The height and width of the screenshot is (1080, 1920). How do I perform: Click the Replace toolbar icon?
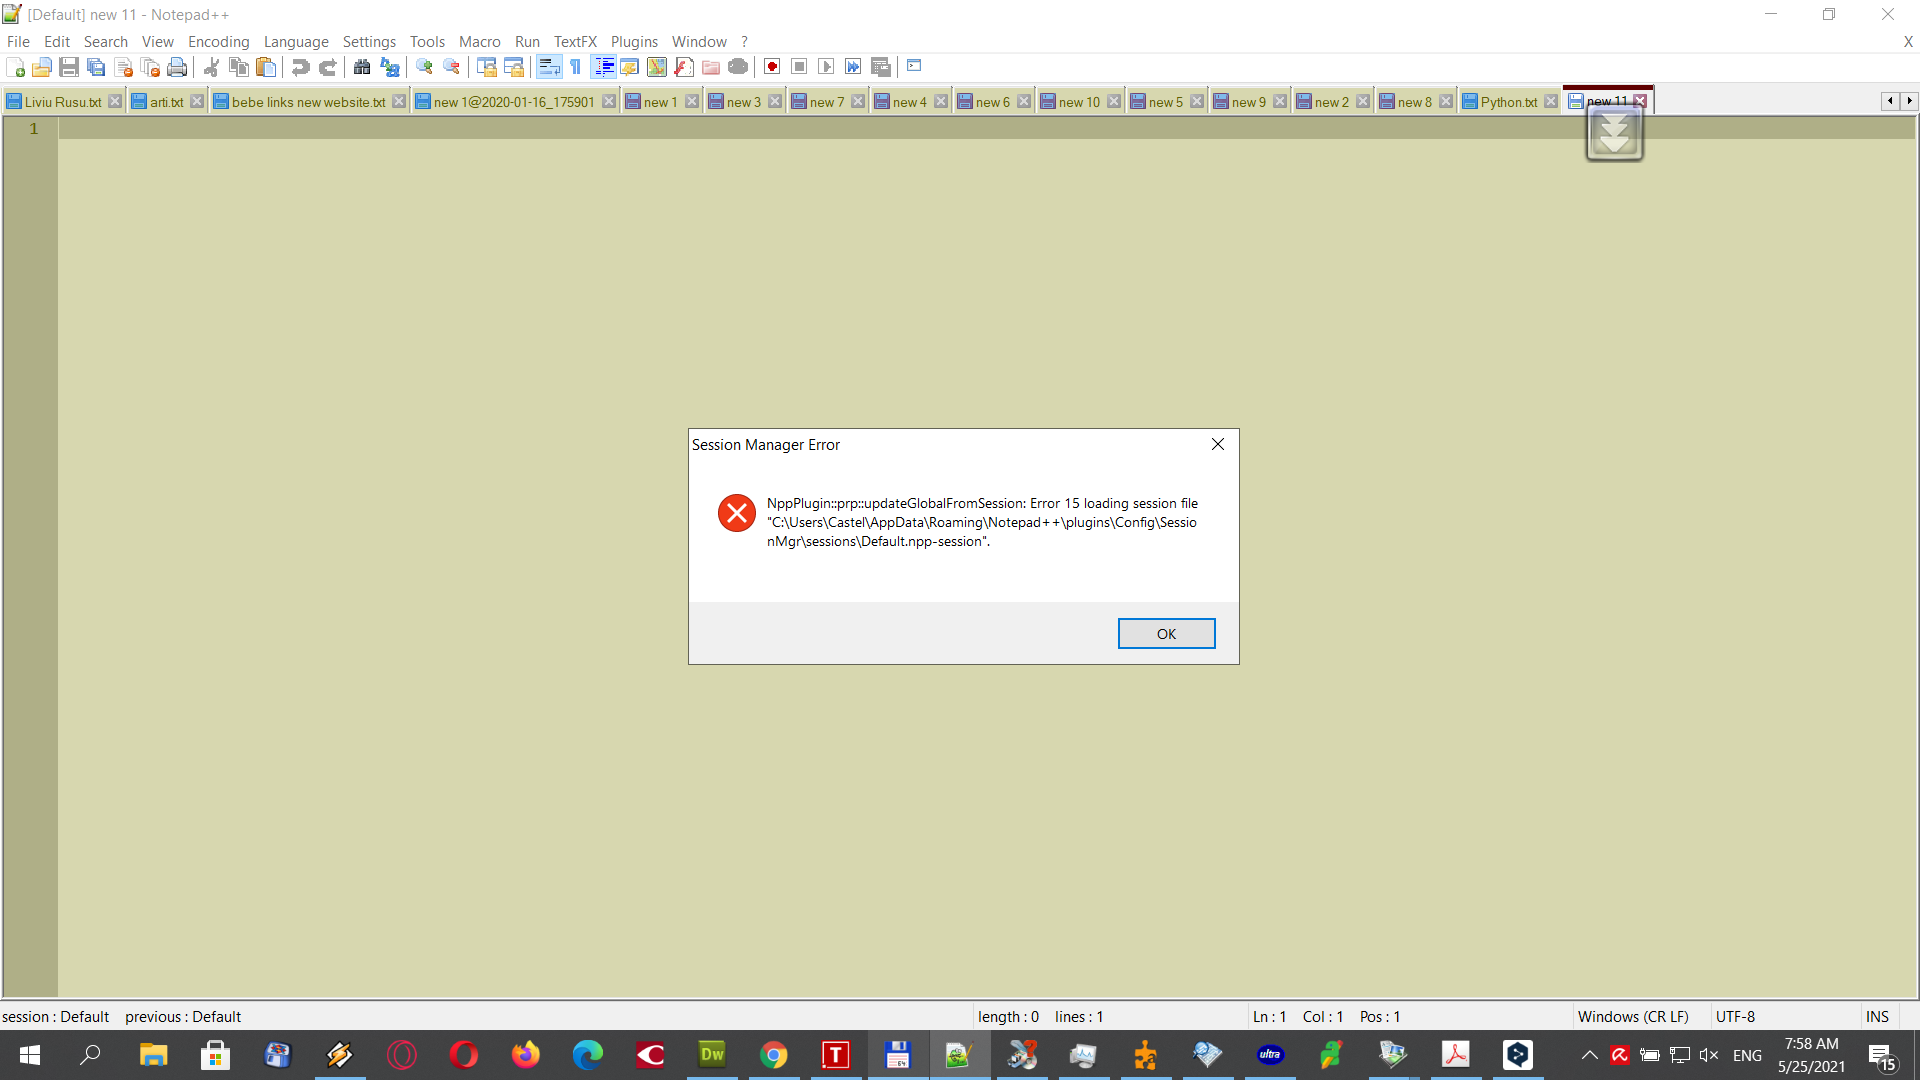[x=389, y=67]
